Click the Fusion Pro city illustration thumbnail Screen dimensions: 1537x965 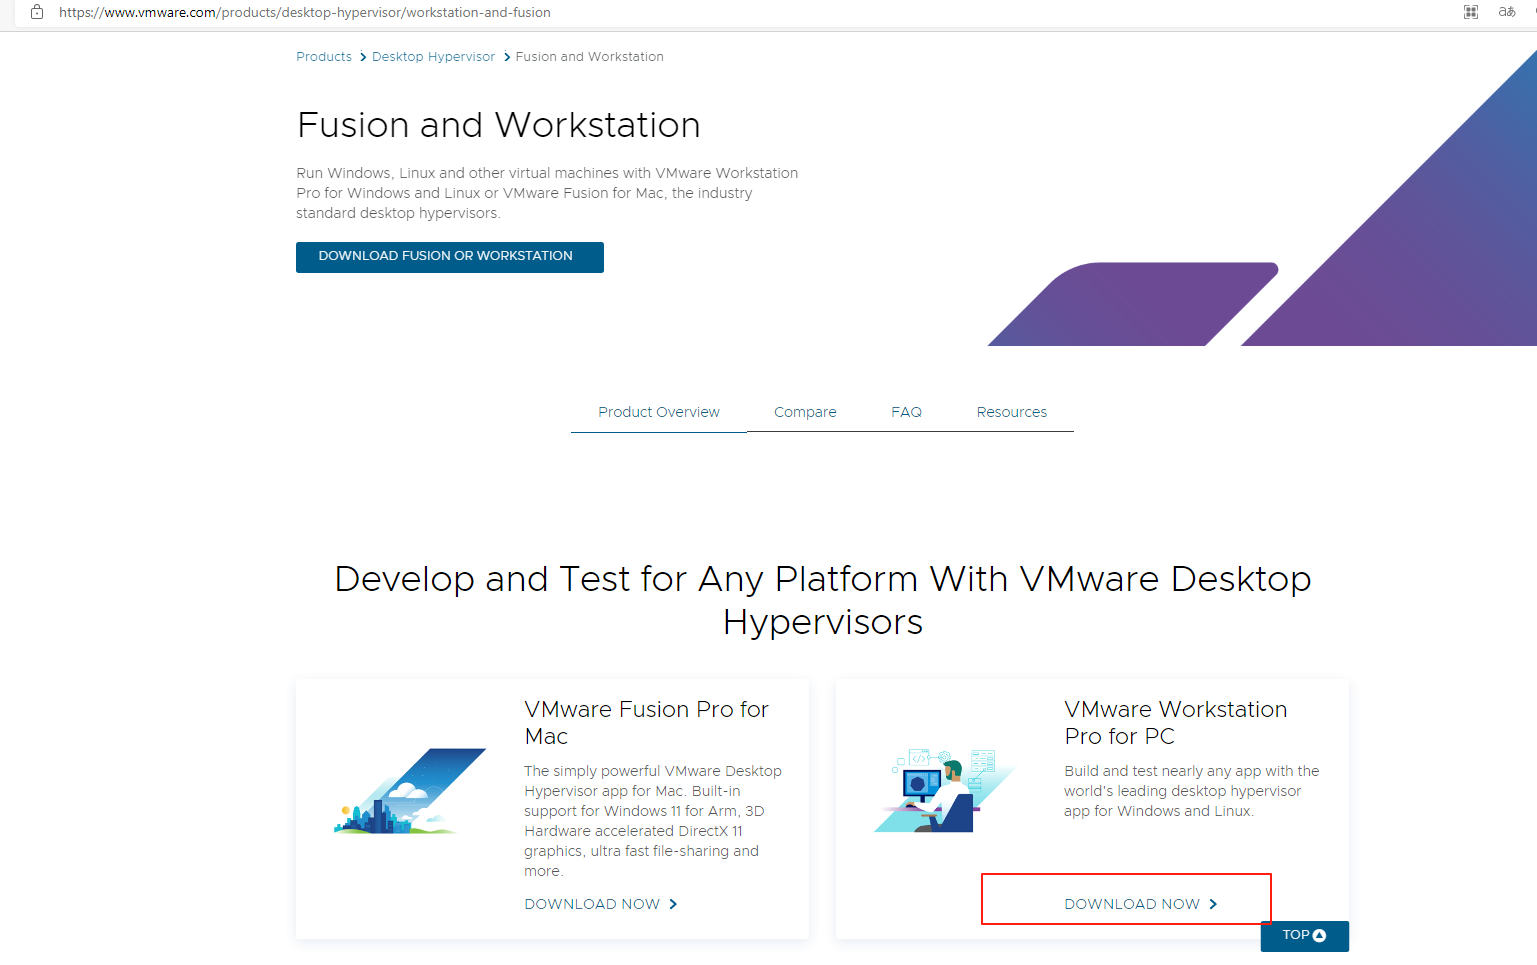[x=410, y=791]
